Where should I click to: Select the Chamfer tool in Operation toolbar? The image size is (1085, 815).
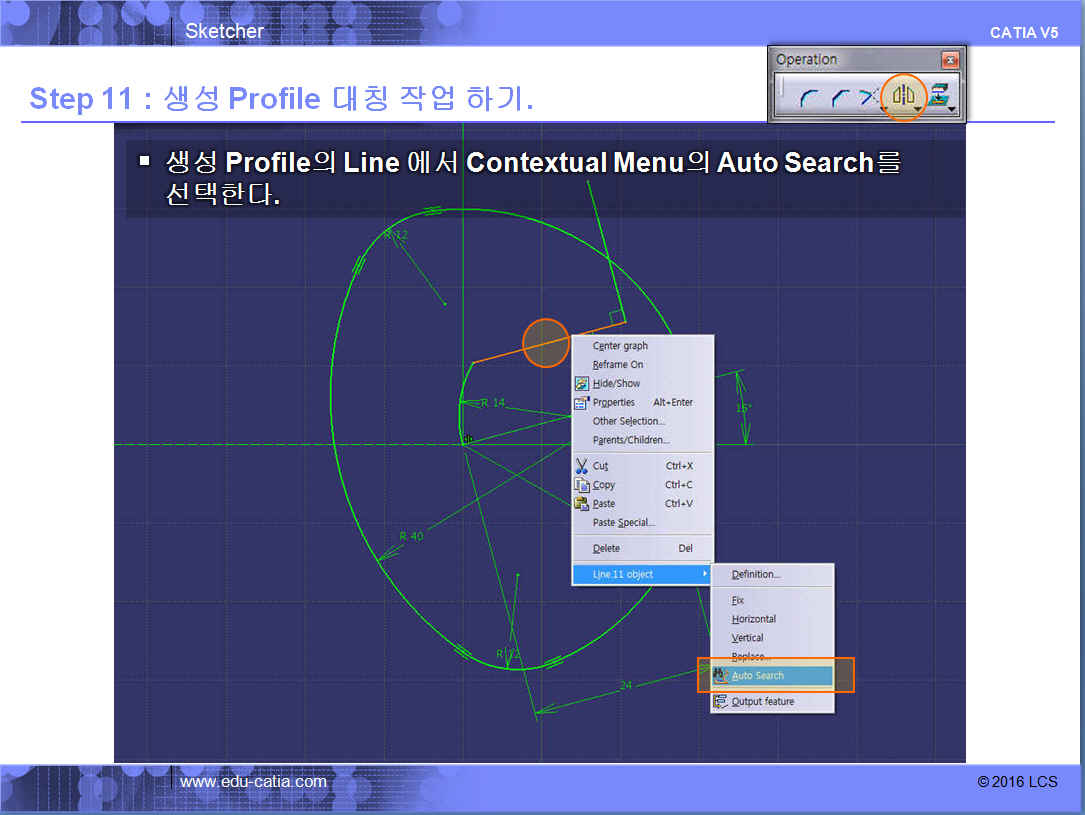point(838,97)
